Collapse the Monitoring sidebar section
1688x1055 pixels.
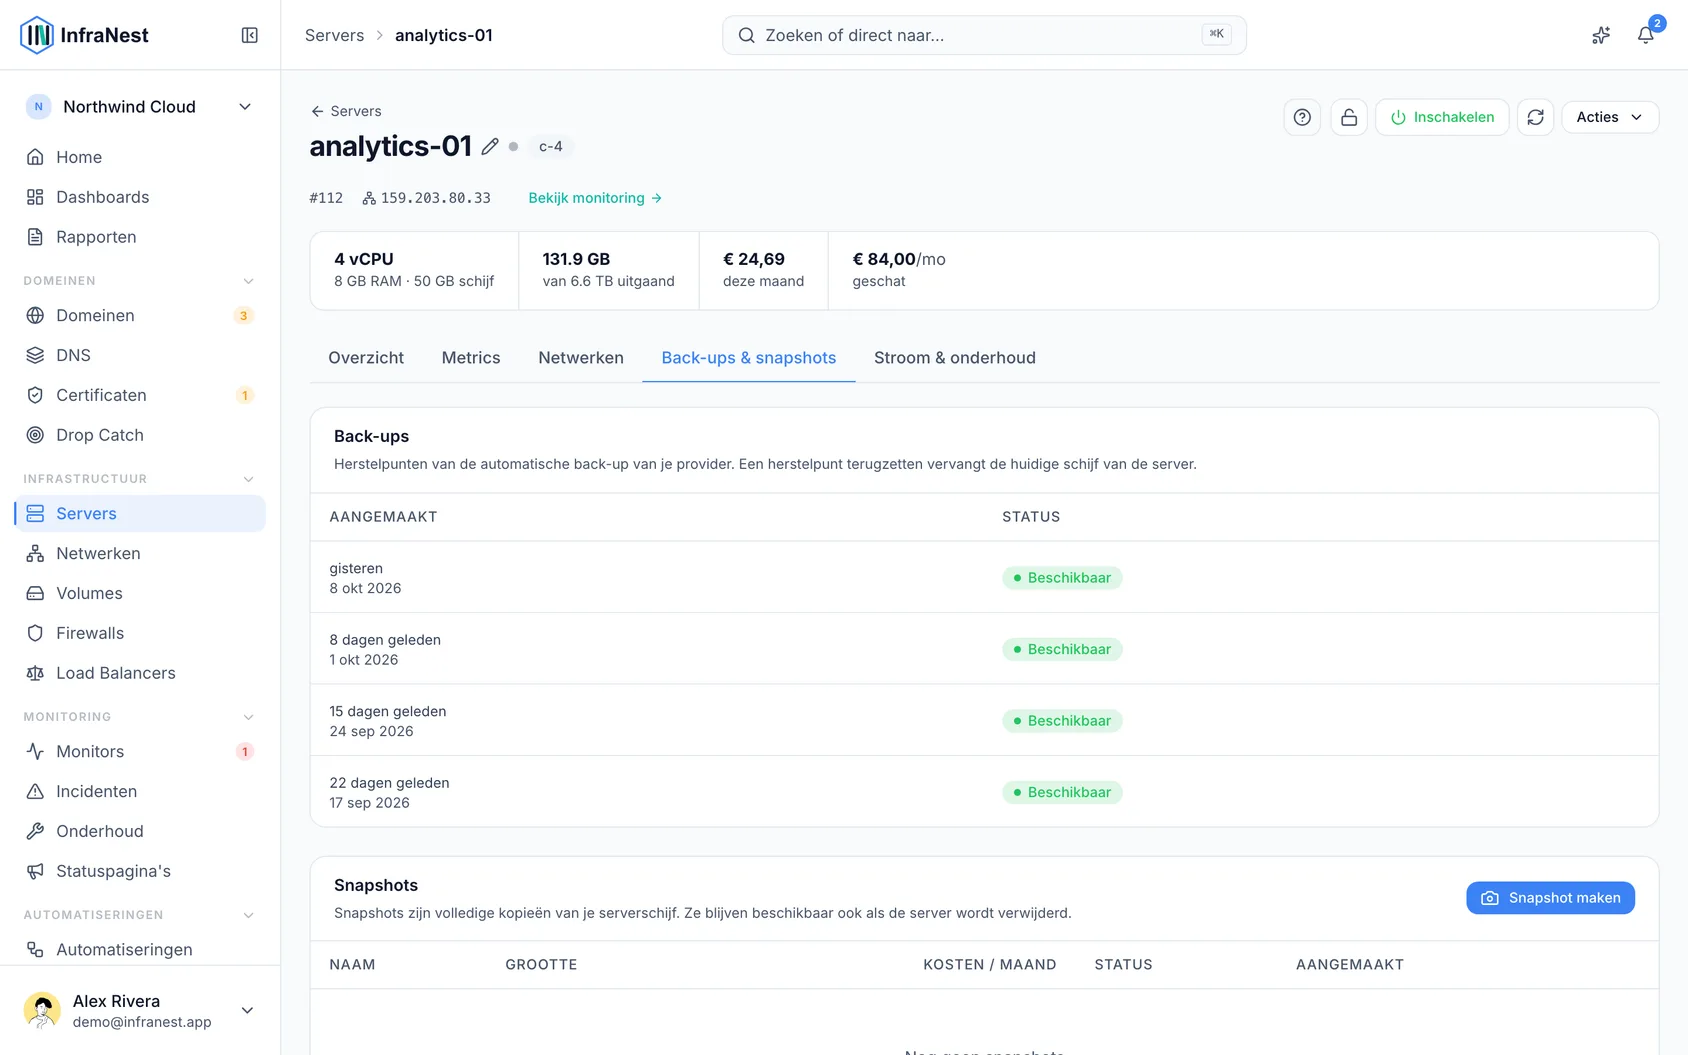(x=249, y=717)
